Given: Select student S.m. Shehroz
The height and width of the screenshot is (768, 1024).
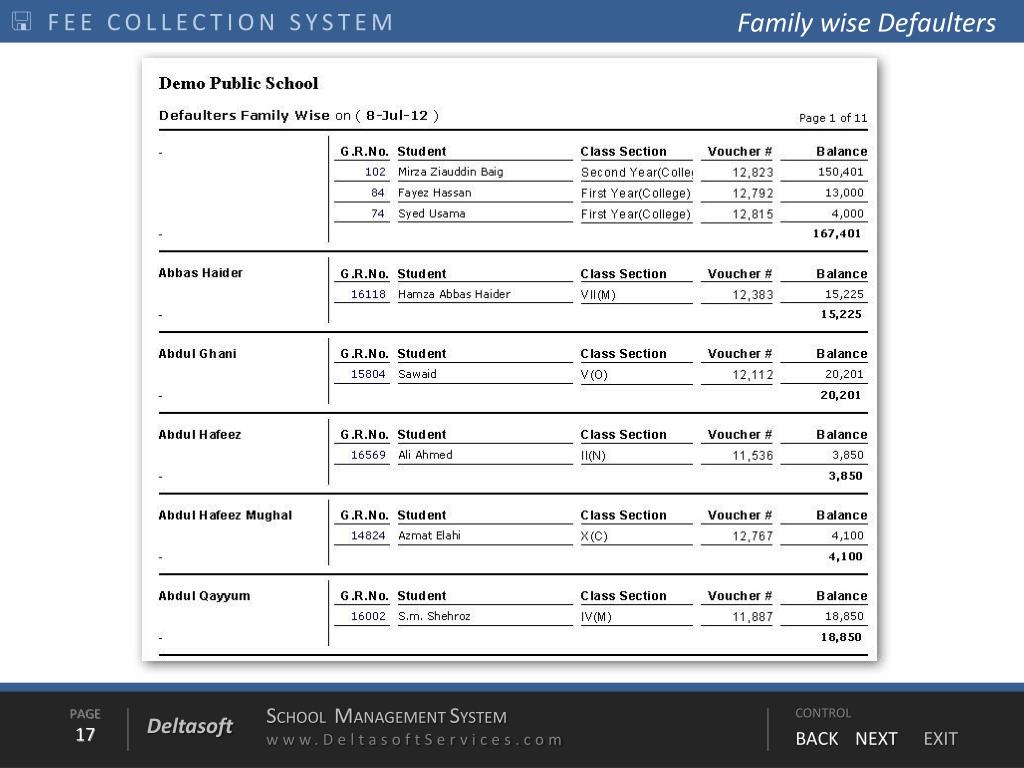Looking at the screenshot, I should [x=434, y=616].
